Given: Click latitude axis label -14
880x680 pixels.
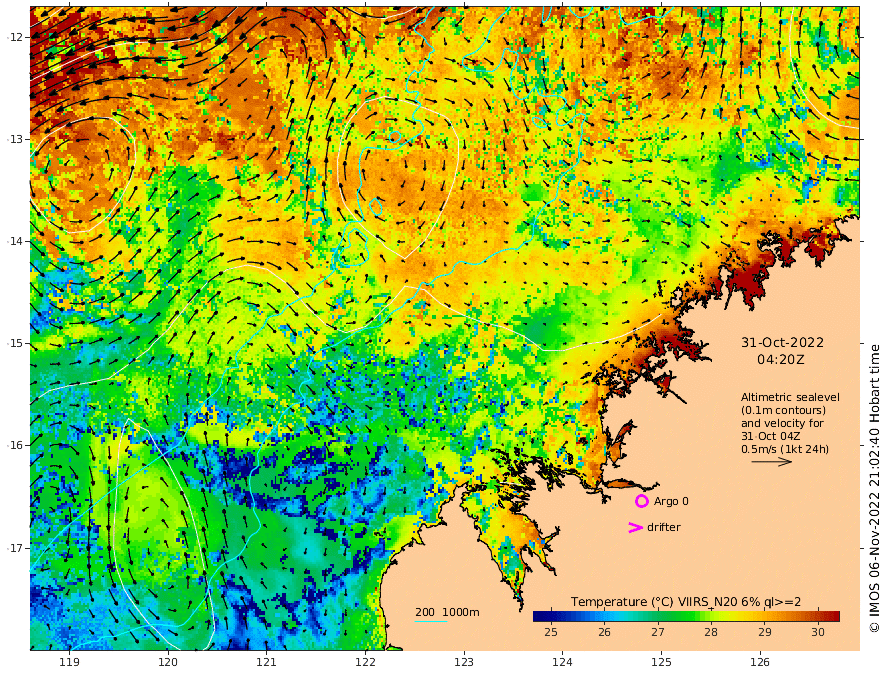Looking at the screenshot, I should (15, 241).
